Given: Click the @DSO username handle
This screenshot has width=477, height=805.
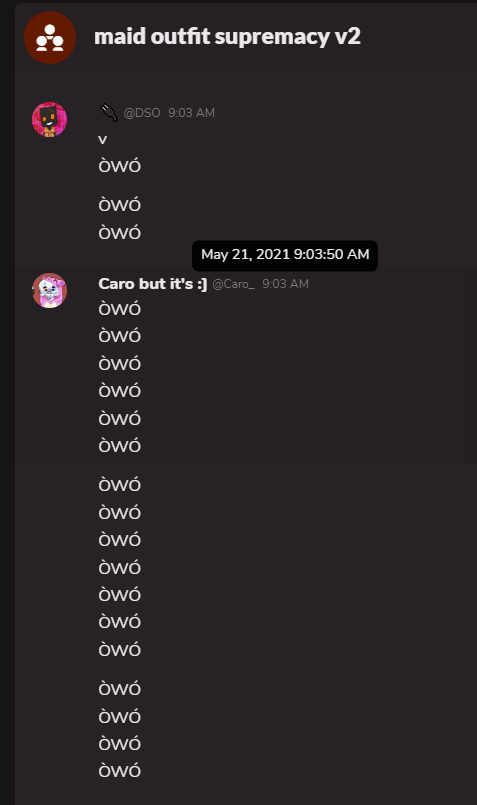Looking at the screenshot, I should (x=142, y=113).
